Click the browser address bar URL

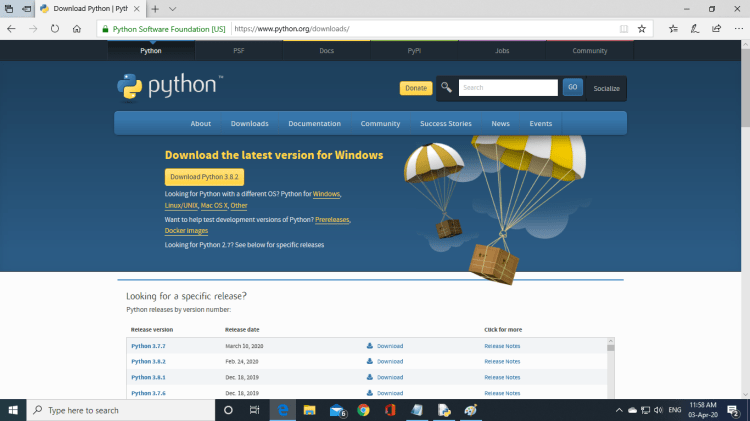292,29
